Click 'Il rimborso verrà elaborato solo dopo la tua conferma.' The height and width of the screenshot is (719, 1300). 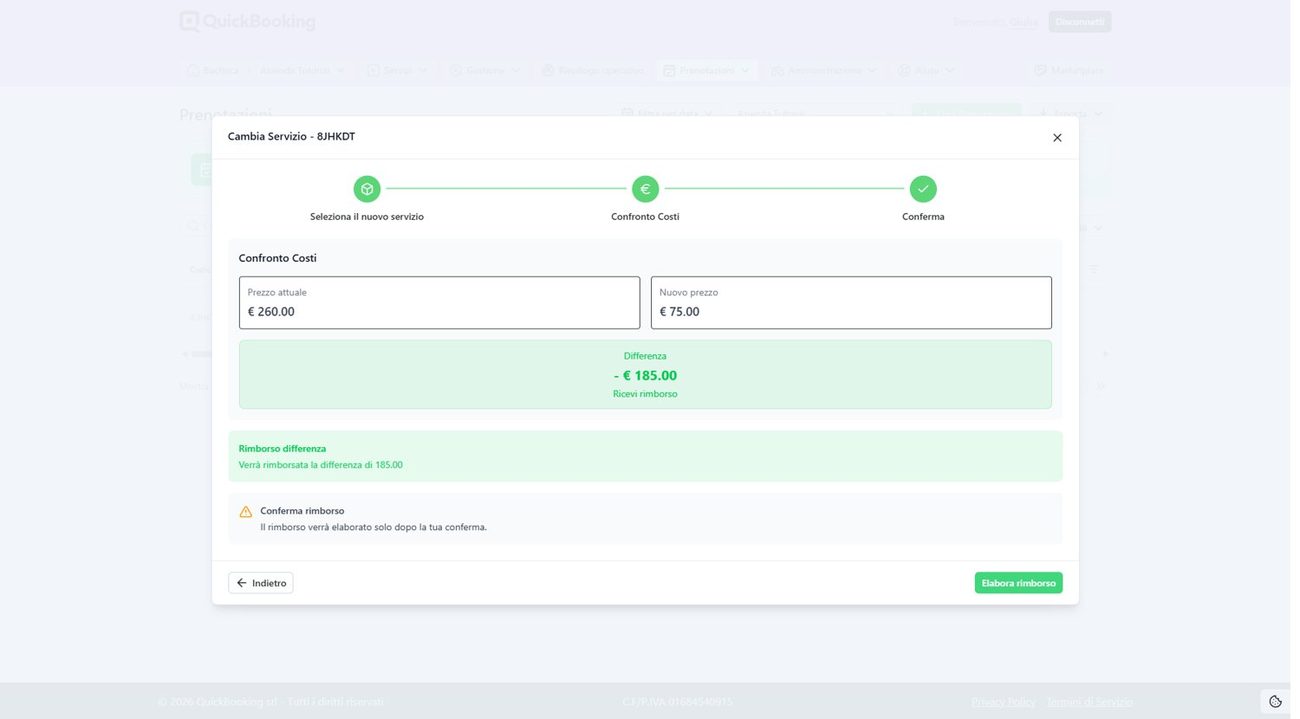click(373, 527)
